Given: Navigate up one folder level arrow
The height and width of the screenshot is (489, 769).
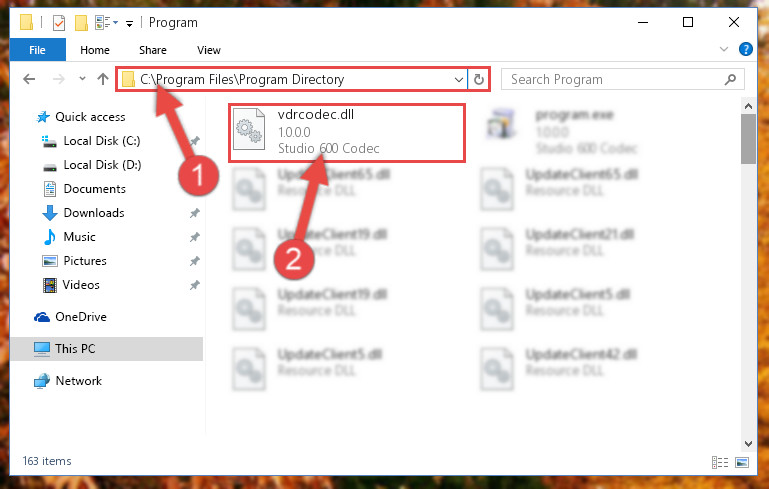Looking at the screenshot, I should 103,79.
